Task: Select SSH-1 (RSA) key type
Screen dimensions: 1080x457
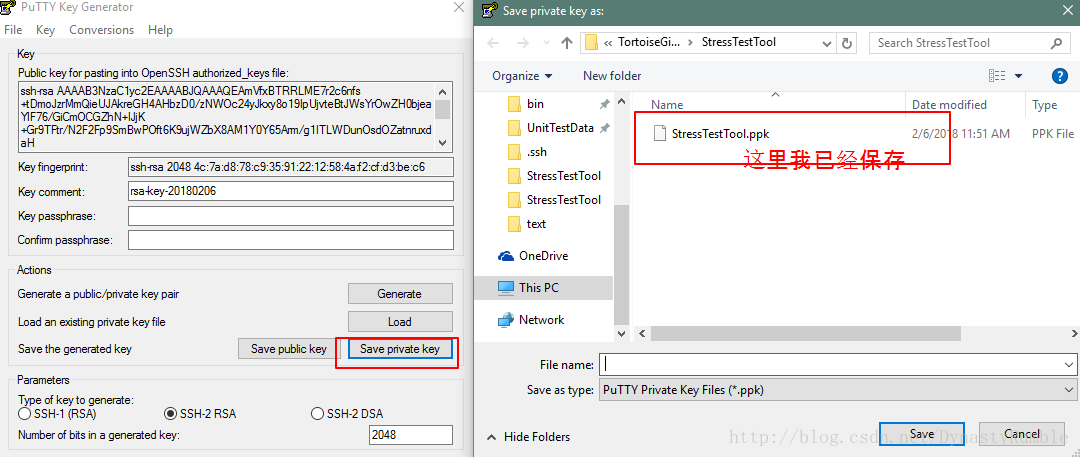Action: point(57,414)
